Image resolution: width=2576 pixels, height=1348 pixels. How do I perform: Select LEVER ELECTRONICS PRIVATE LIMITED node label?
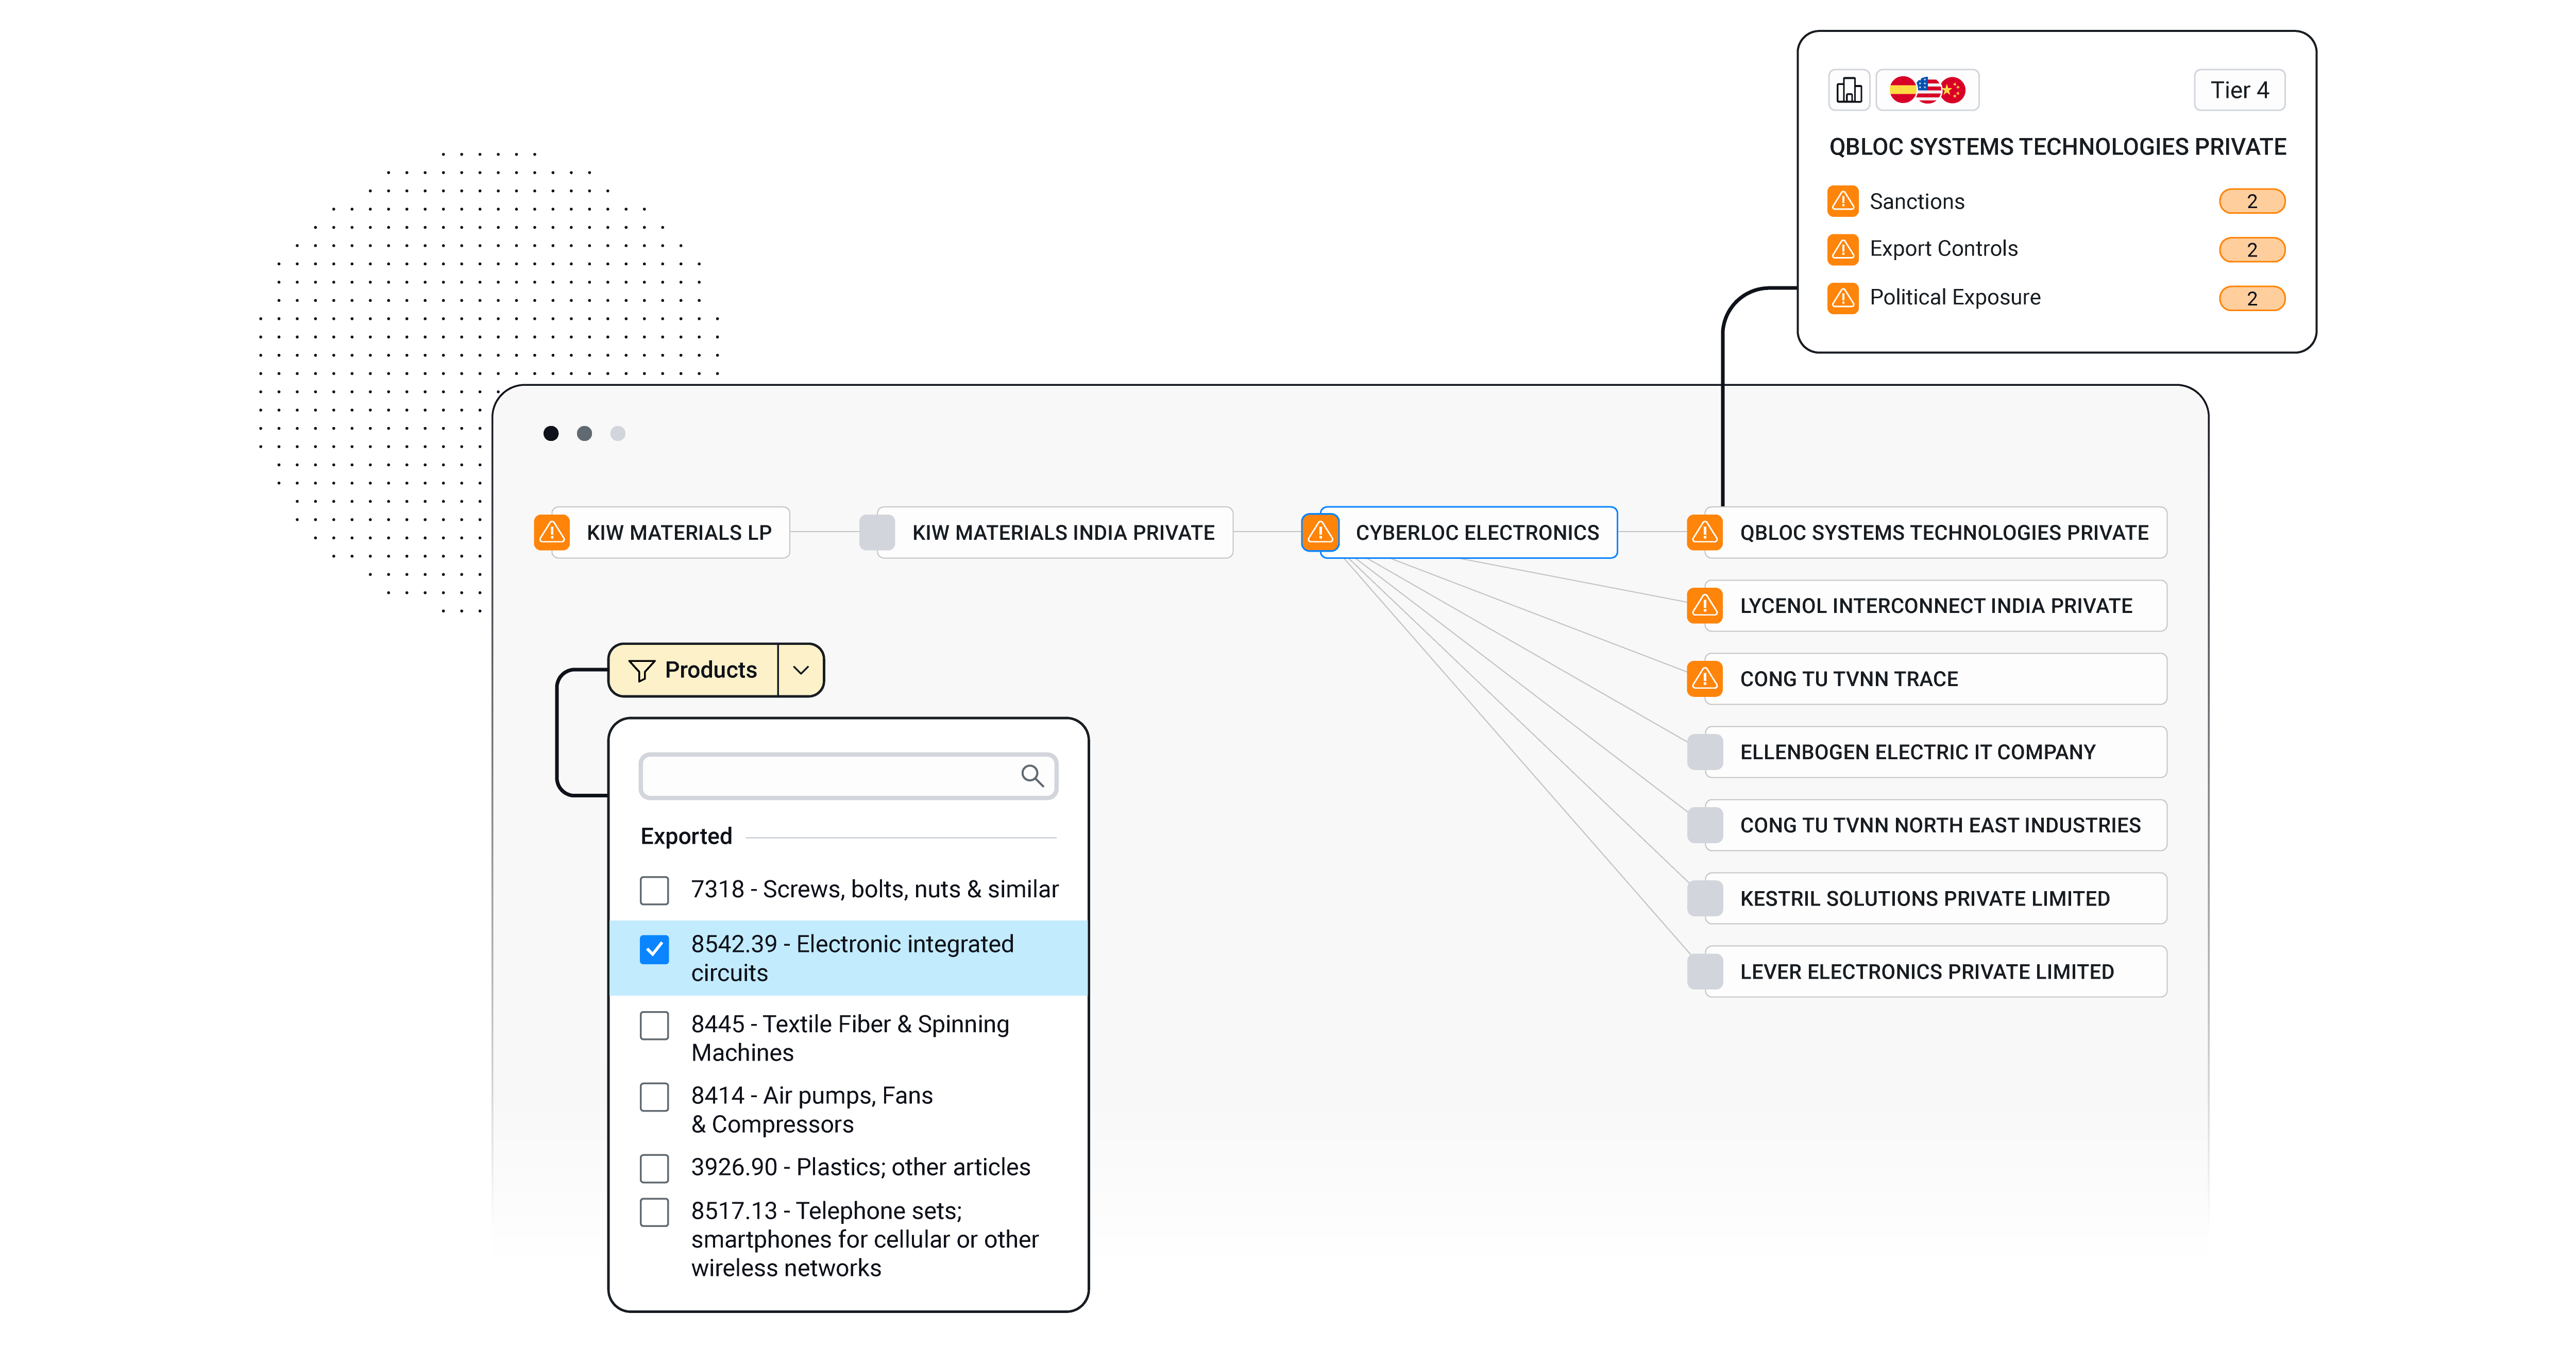click(x=1927, y=971)
